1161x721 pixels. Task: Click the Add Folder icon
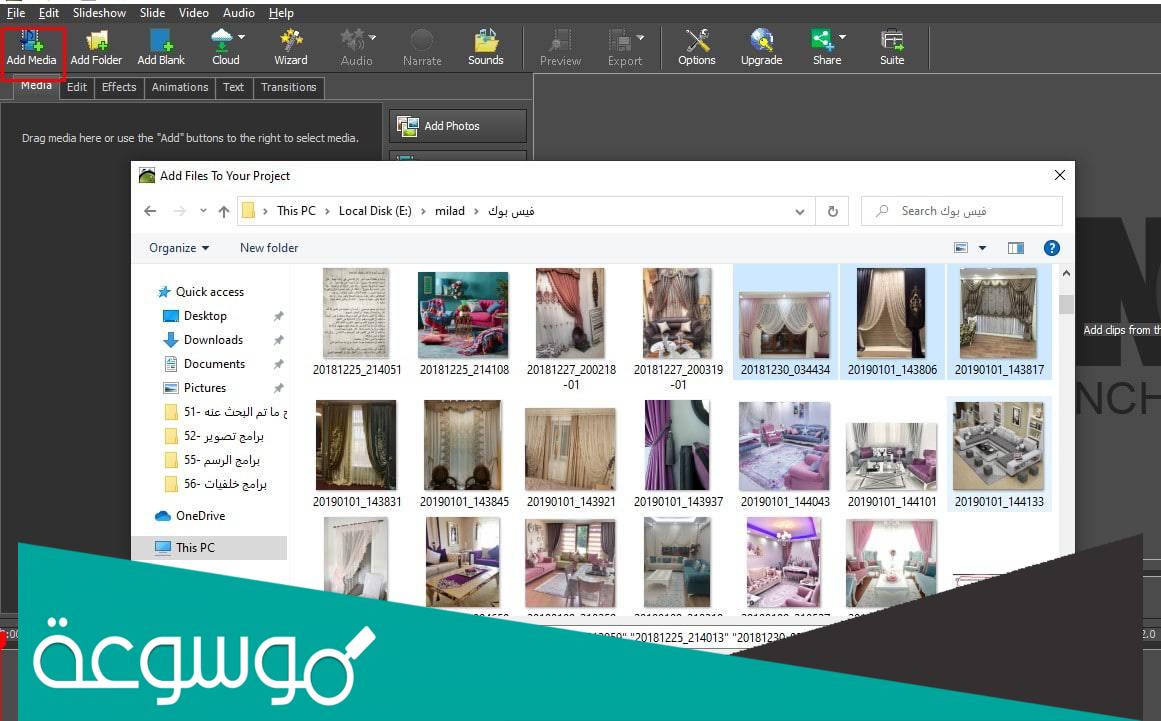[96, 47]
